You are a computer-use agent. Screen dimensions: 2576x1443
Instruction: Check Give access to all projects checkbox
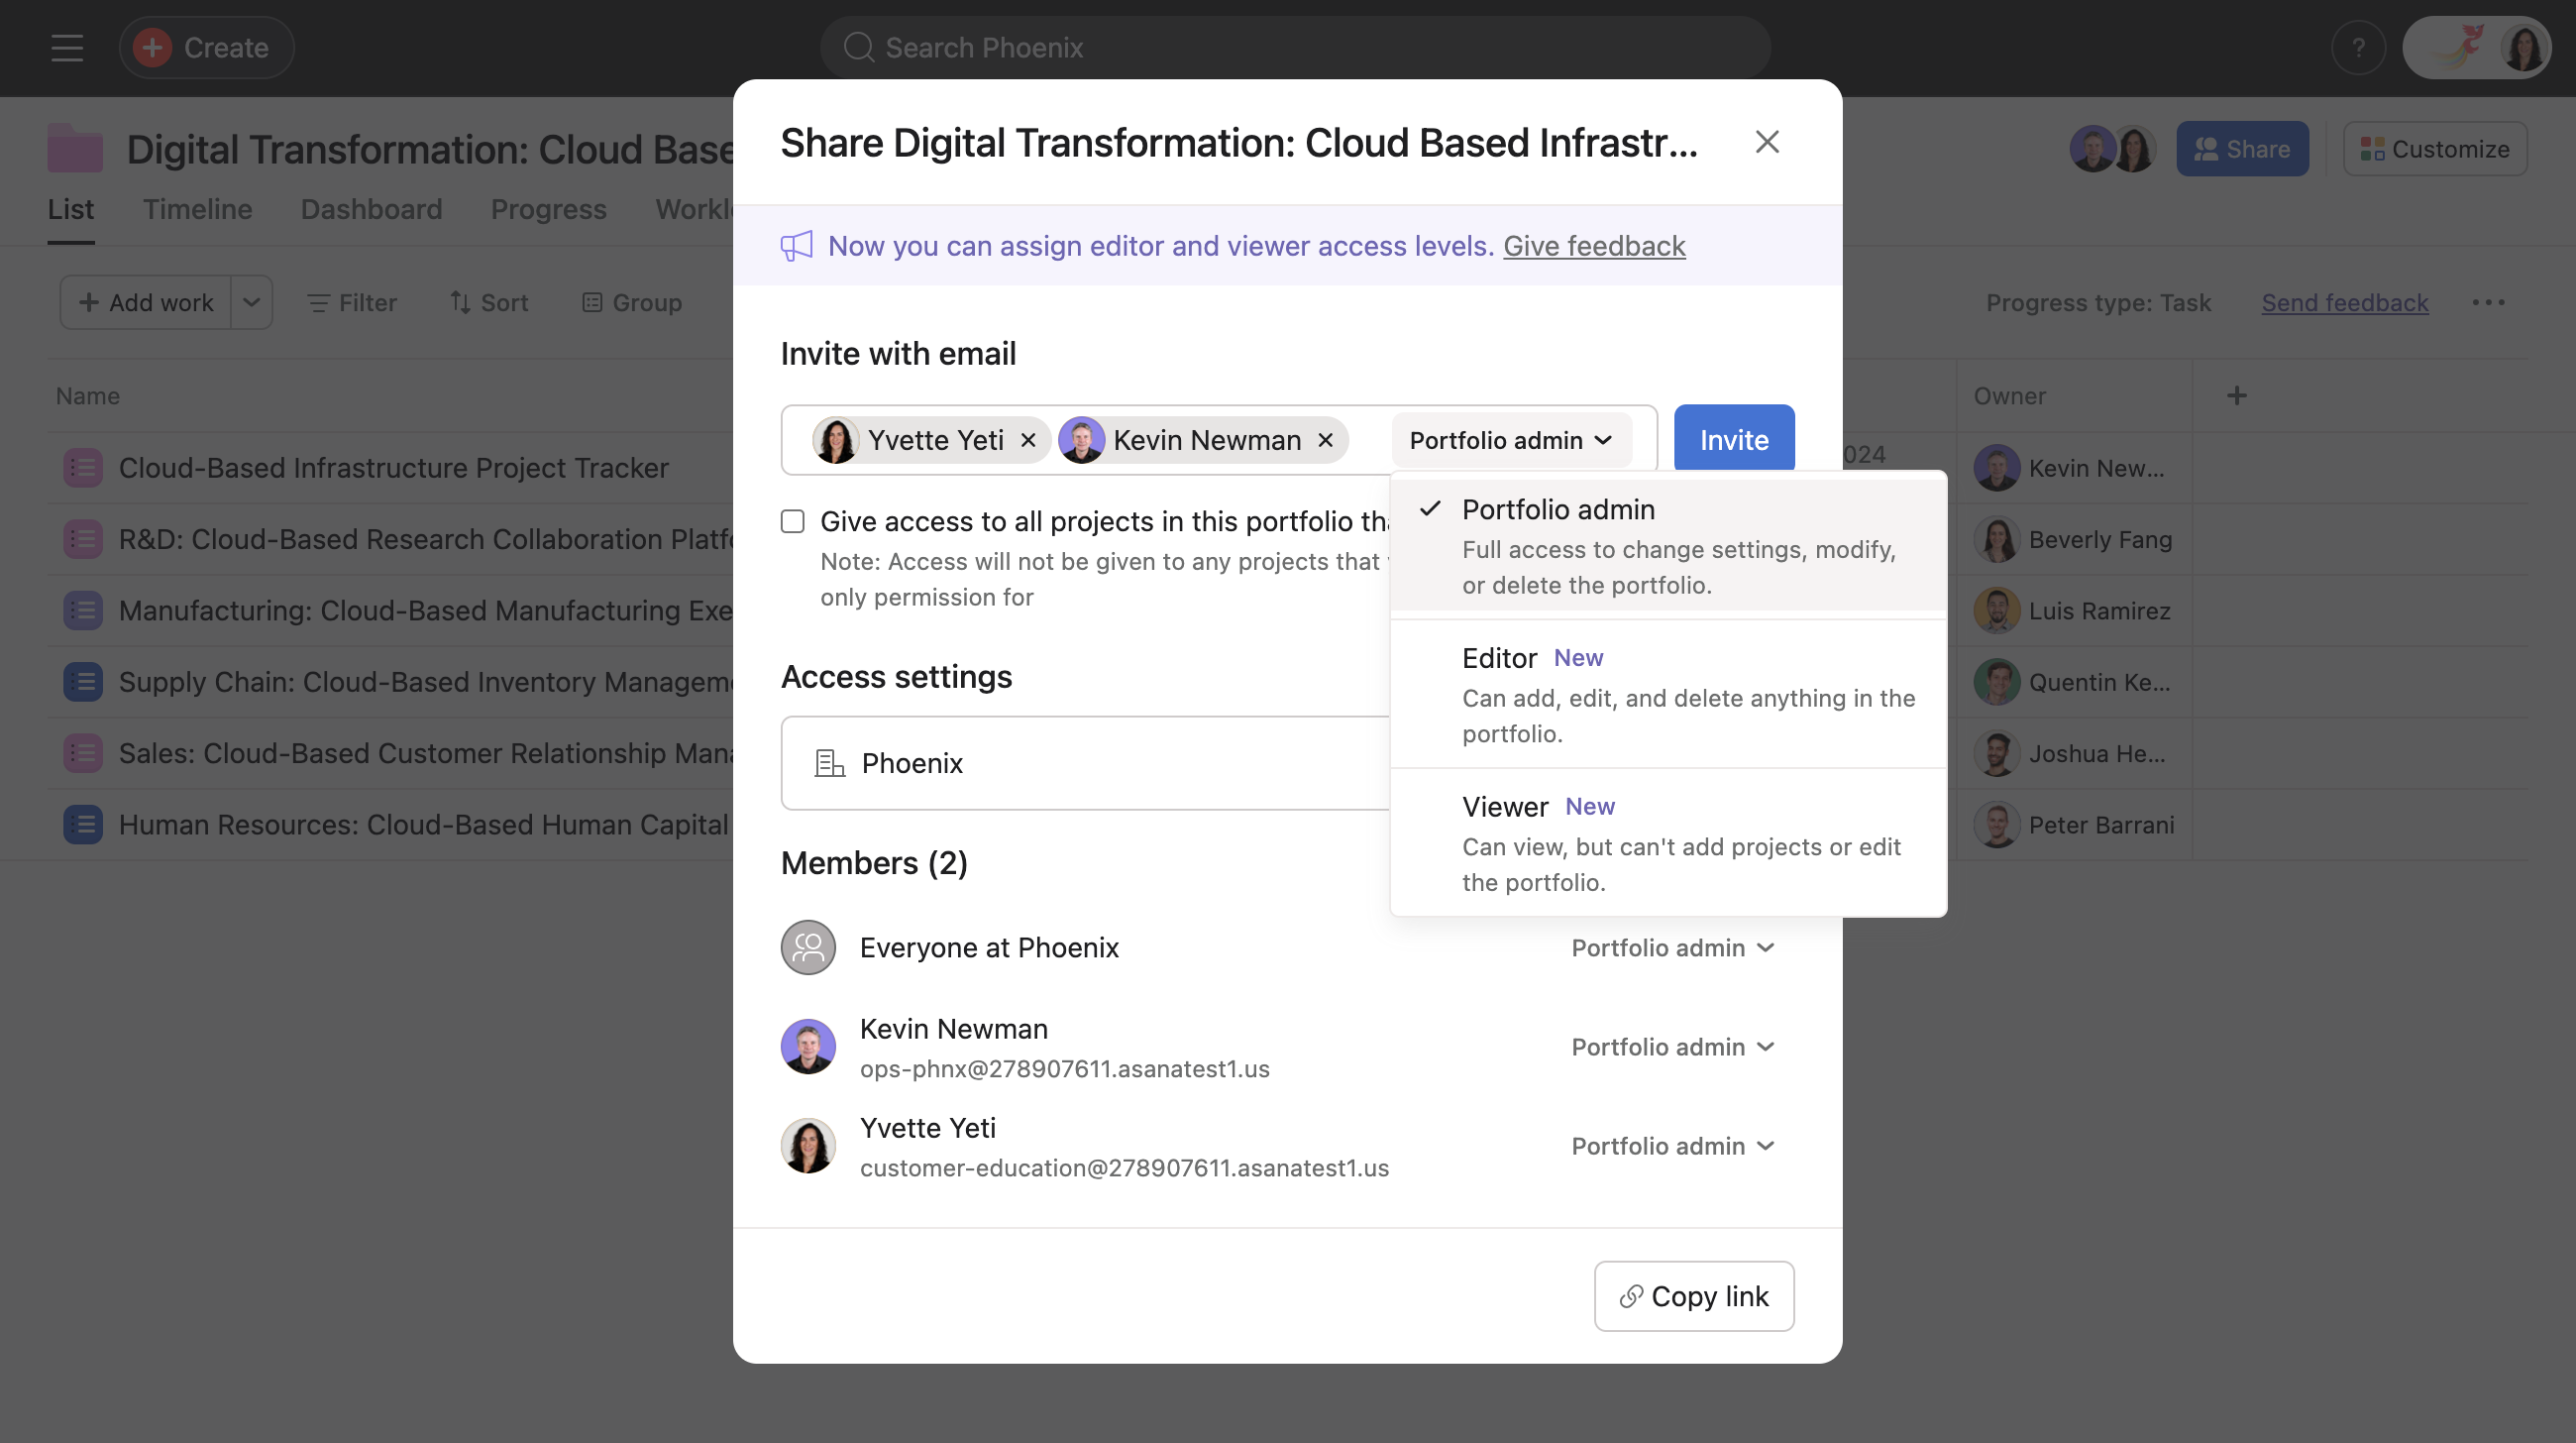coord(792,521)
